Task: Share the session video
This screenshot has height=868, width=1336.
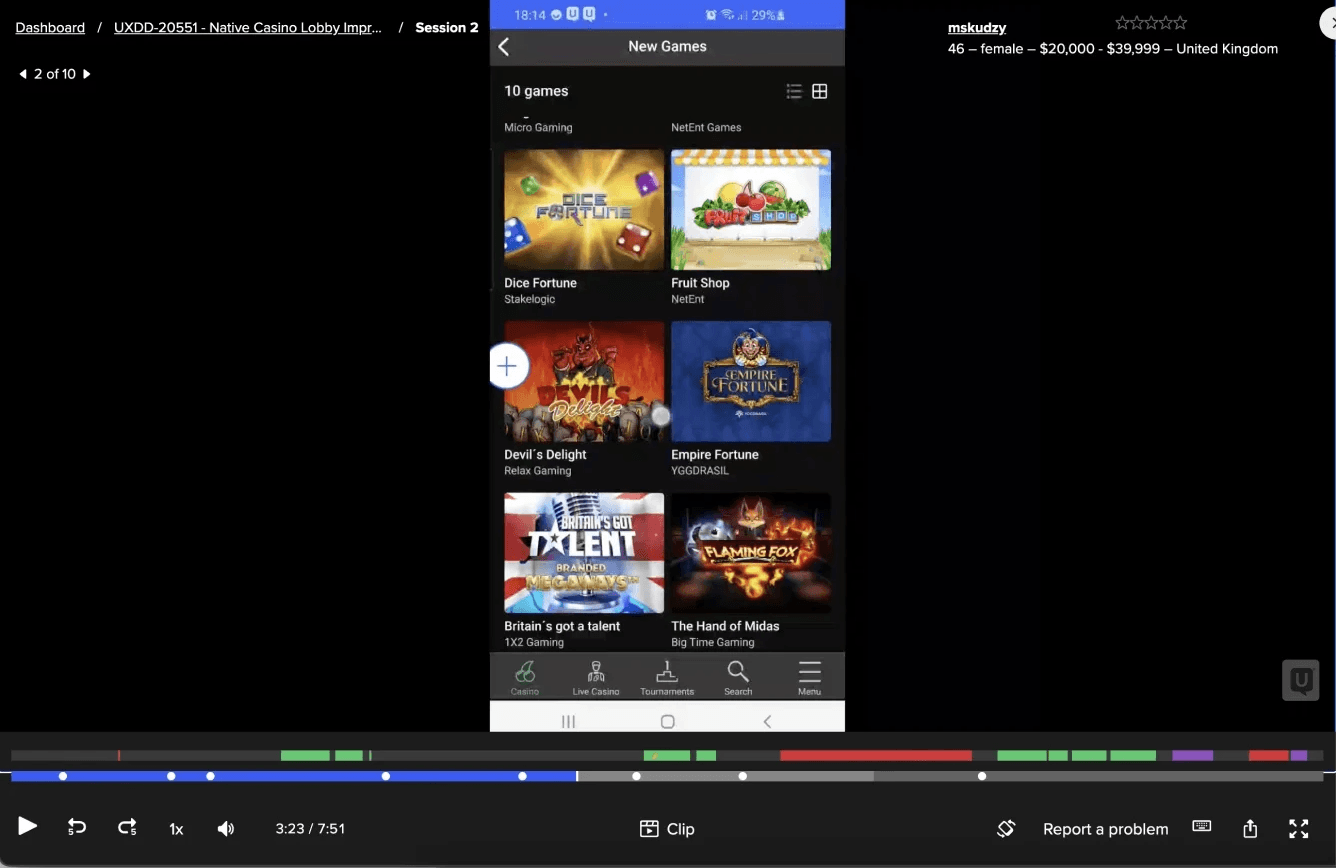Action: tap(1250, 828)
